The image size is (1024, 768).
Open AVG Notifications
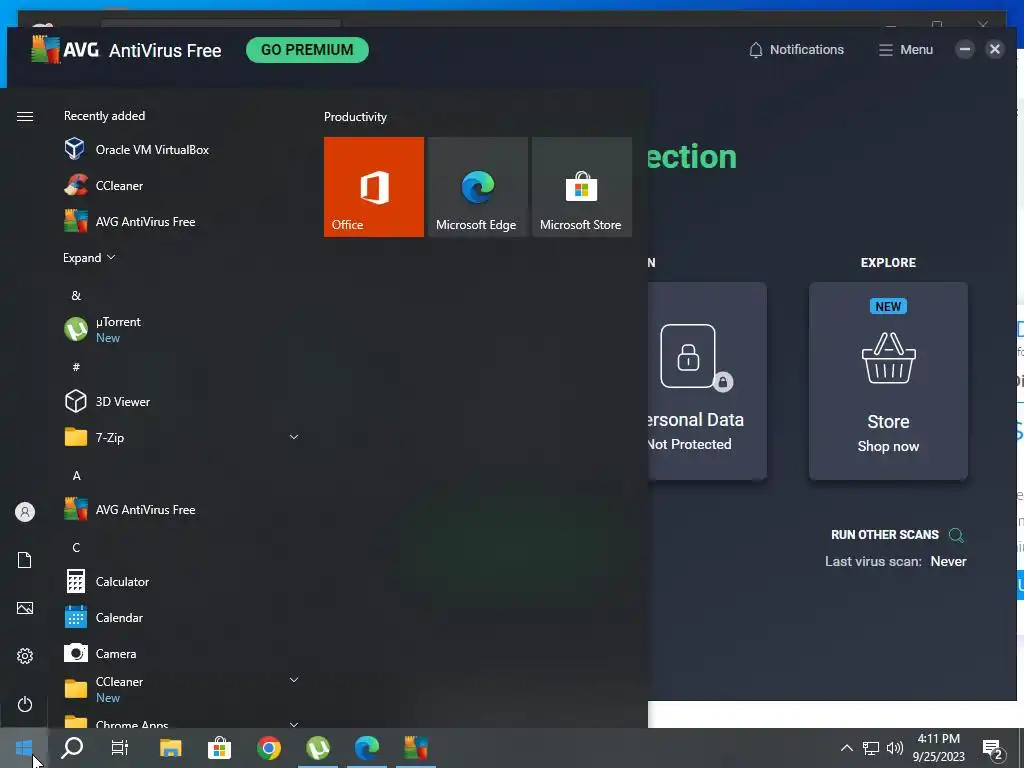[x=796, y=50]
